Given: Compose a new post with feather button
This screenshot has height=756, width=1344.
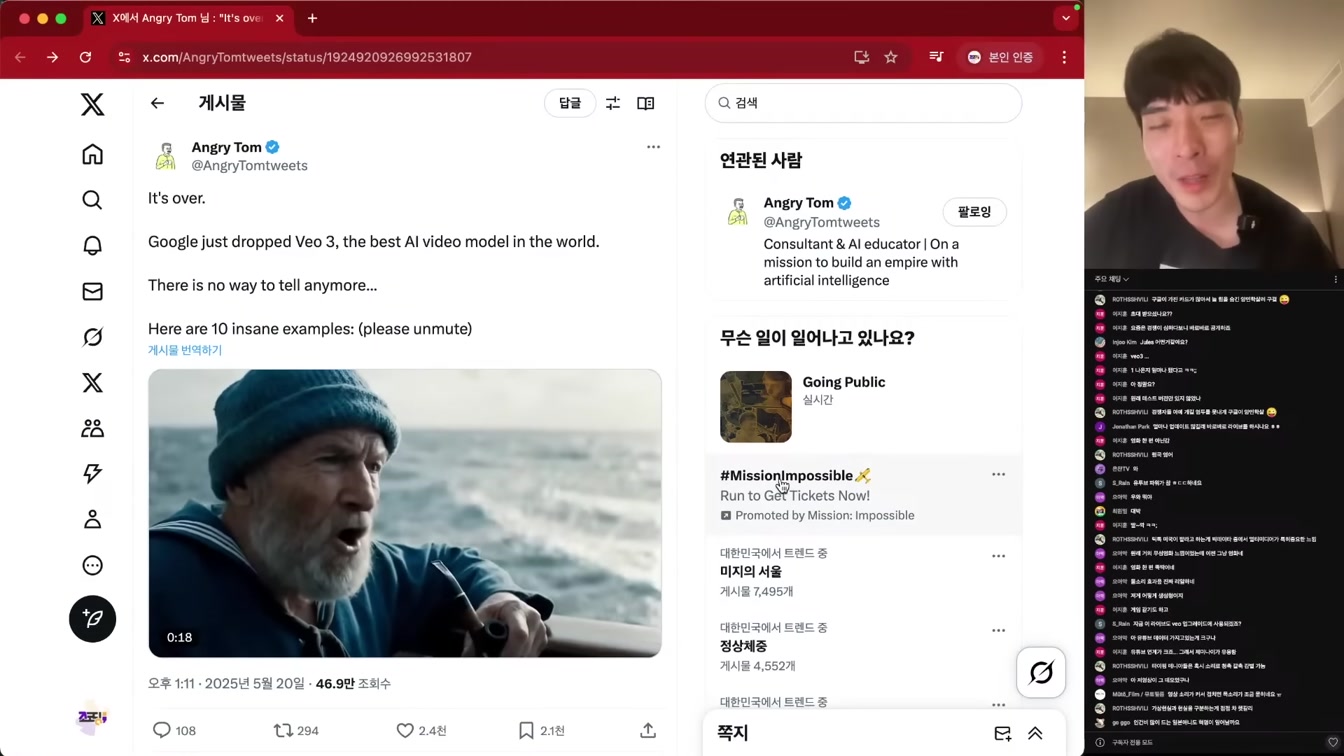Looking at the screenshot, I should click(92, 618).
